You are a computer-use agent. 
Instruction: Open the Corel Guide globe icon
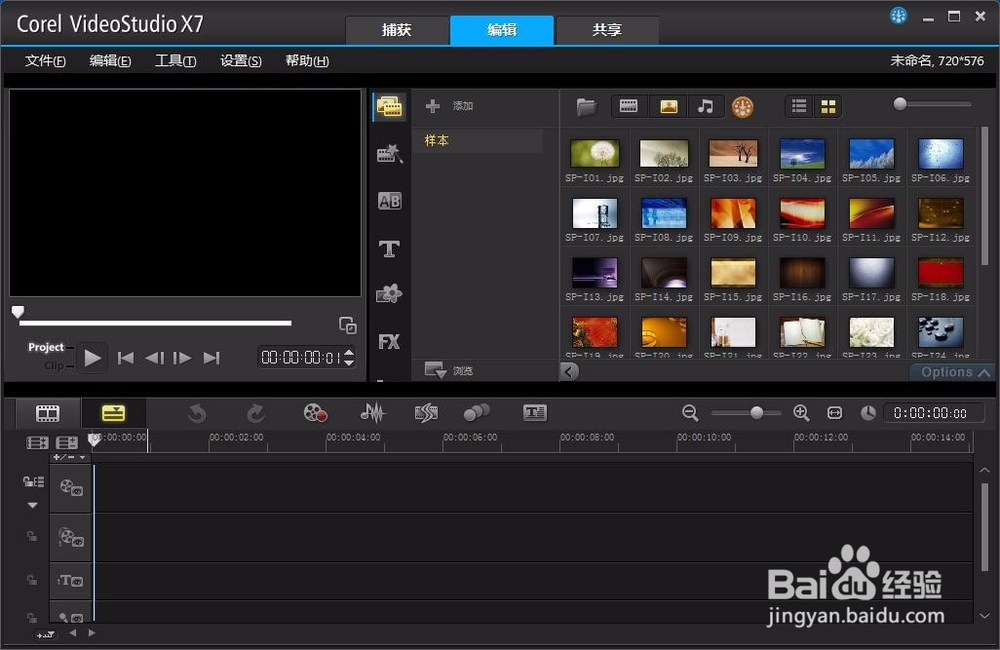(x=898, y=16)
